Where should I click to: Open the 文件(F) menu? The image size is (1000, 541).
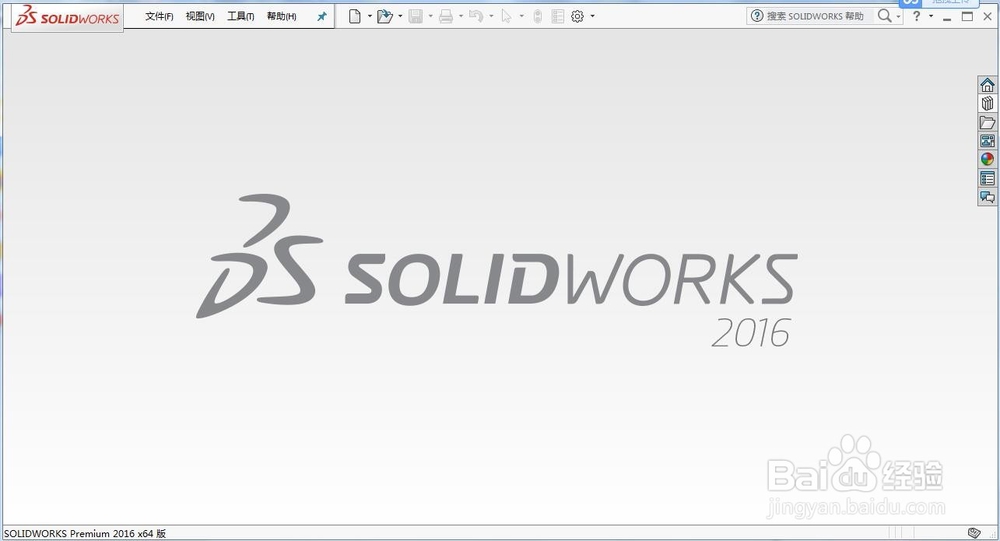[159, 17]
